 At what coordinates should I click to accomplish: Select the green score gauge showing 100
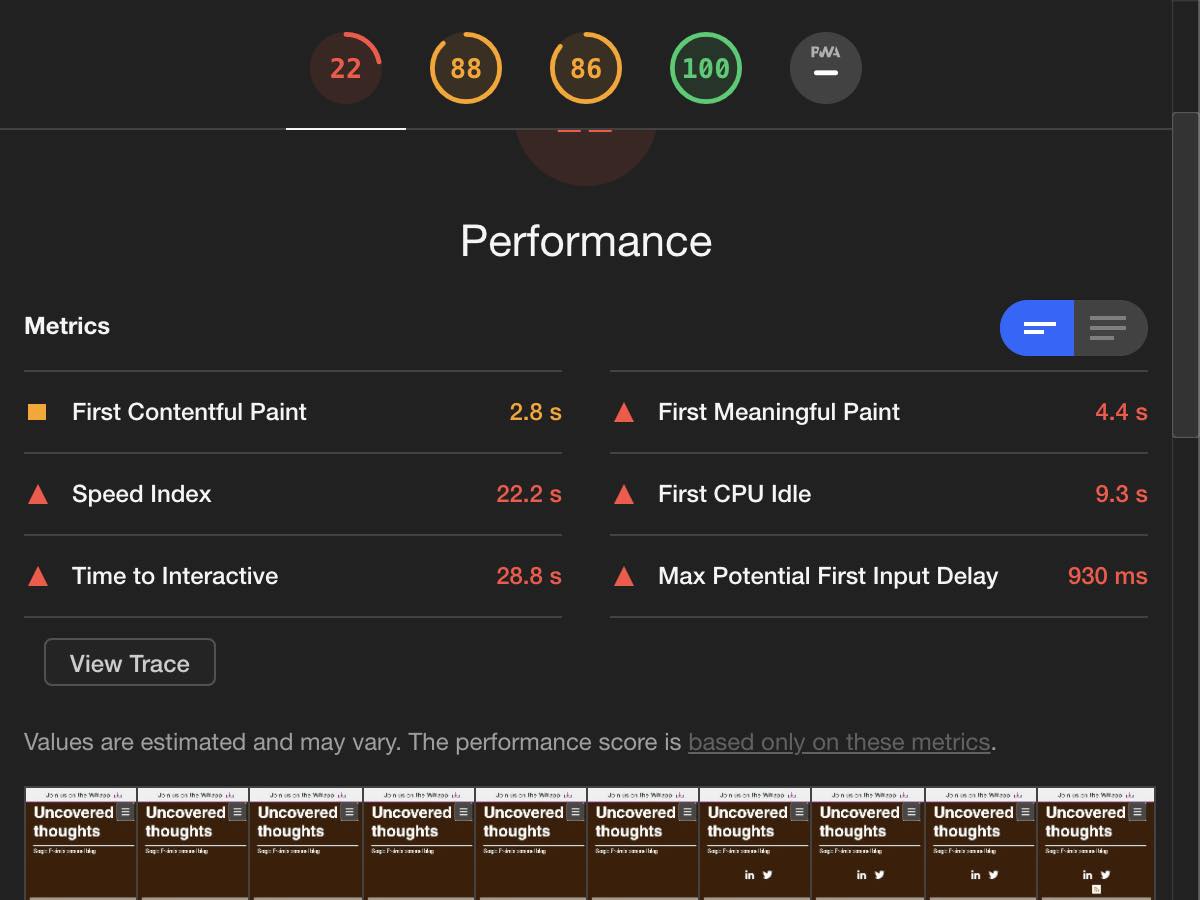click(x=706, y=68)
